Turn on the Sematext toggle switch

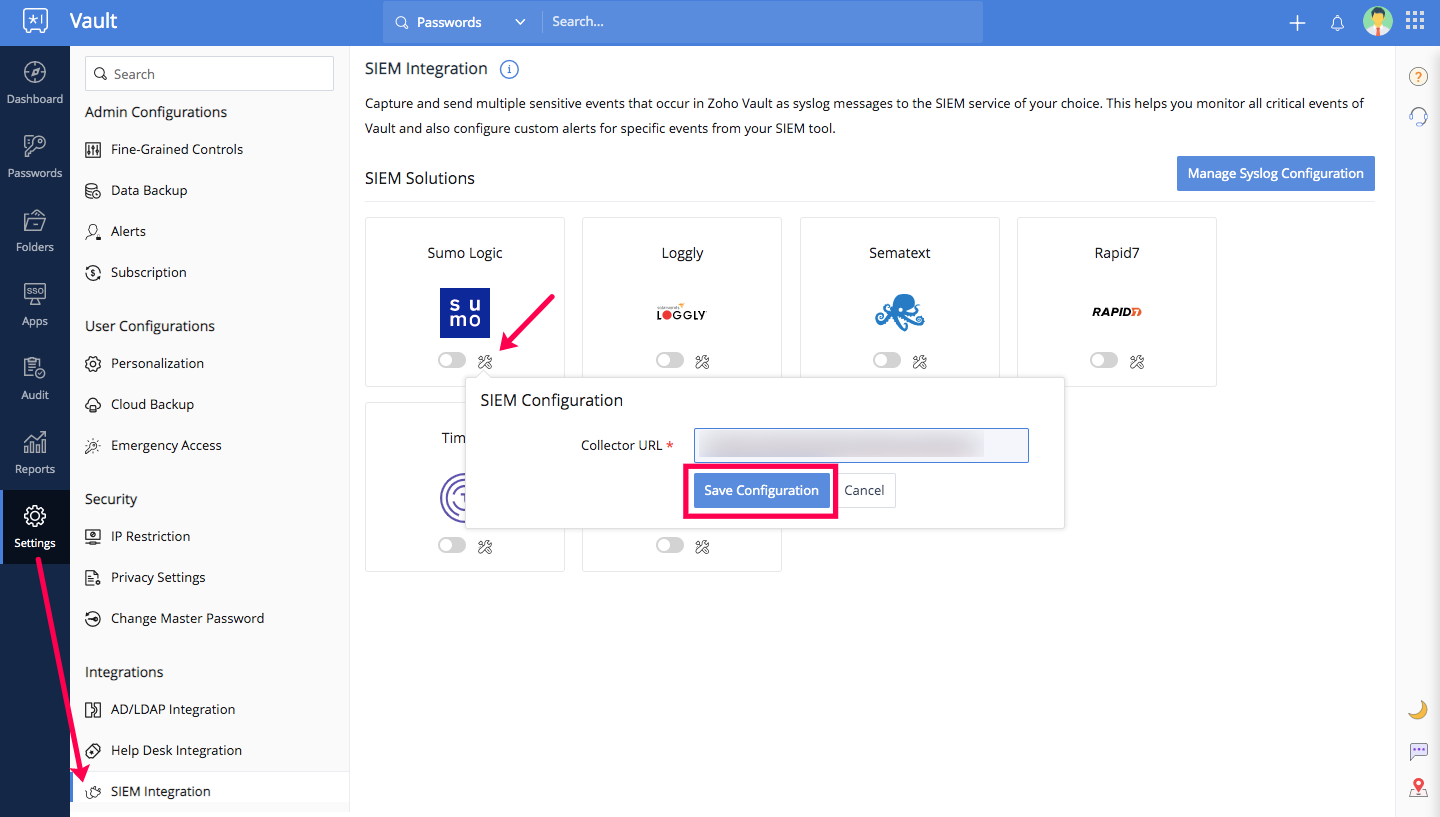pos(886,361)
